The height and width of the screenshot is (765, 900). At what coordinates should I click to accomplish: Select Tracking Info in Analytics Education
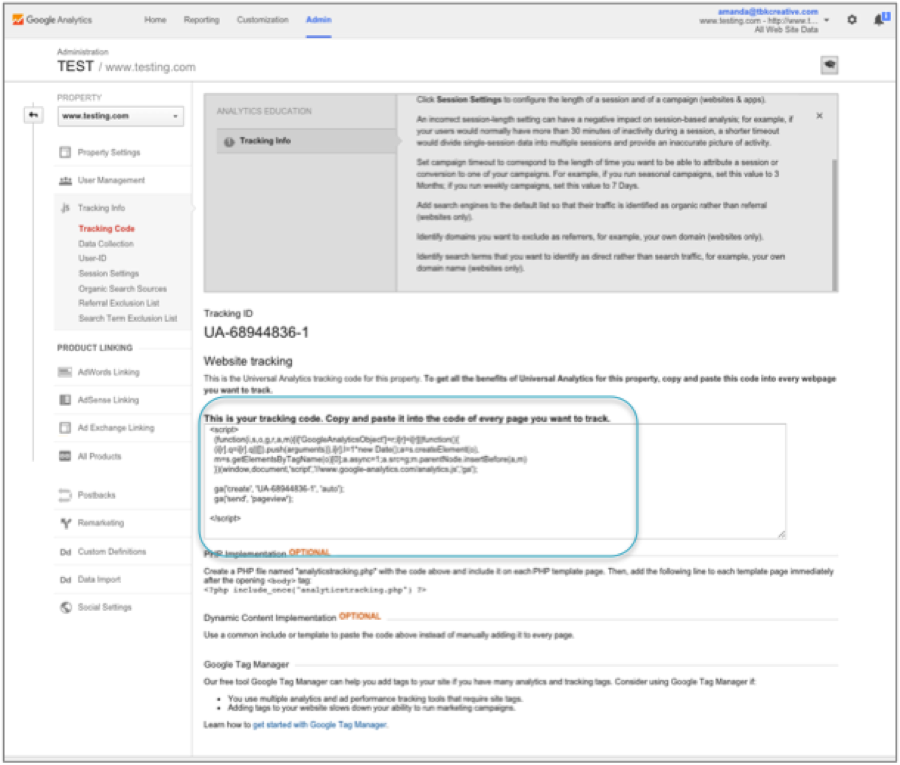pos(307,141)
